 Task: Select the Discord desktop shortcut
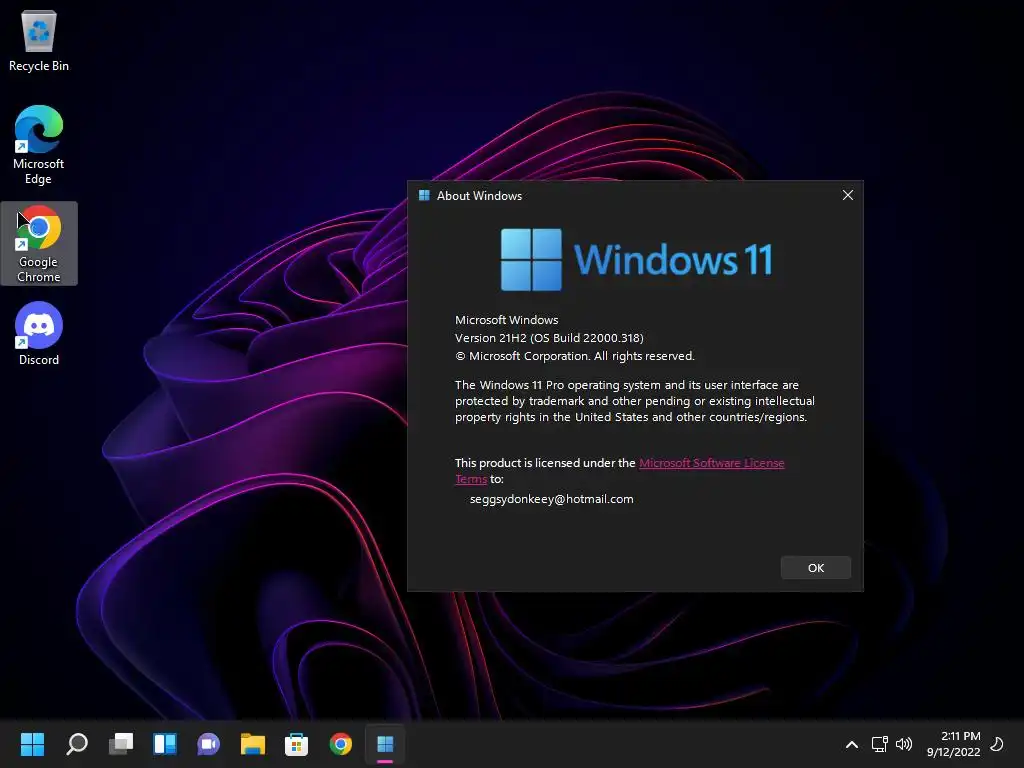coord(39,334)
